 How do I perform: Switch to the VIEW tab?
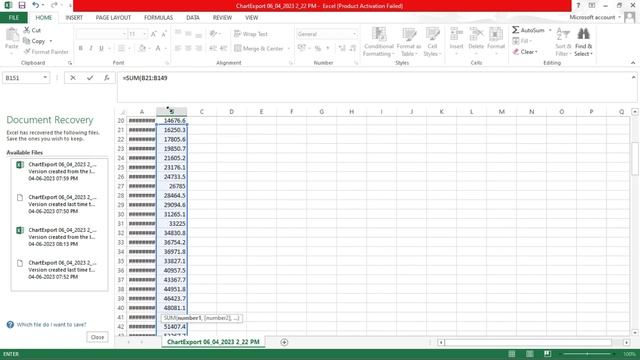251,18
